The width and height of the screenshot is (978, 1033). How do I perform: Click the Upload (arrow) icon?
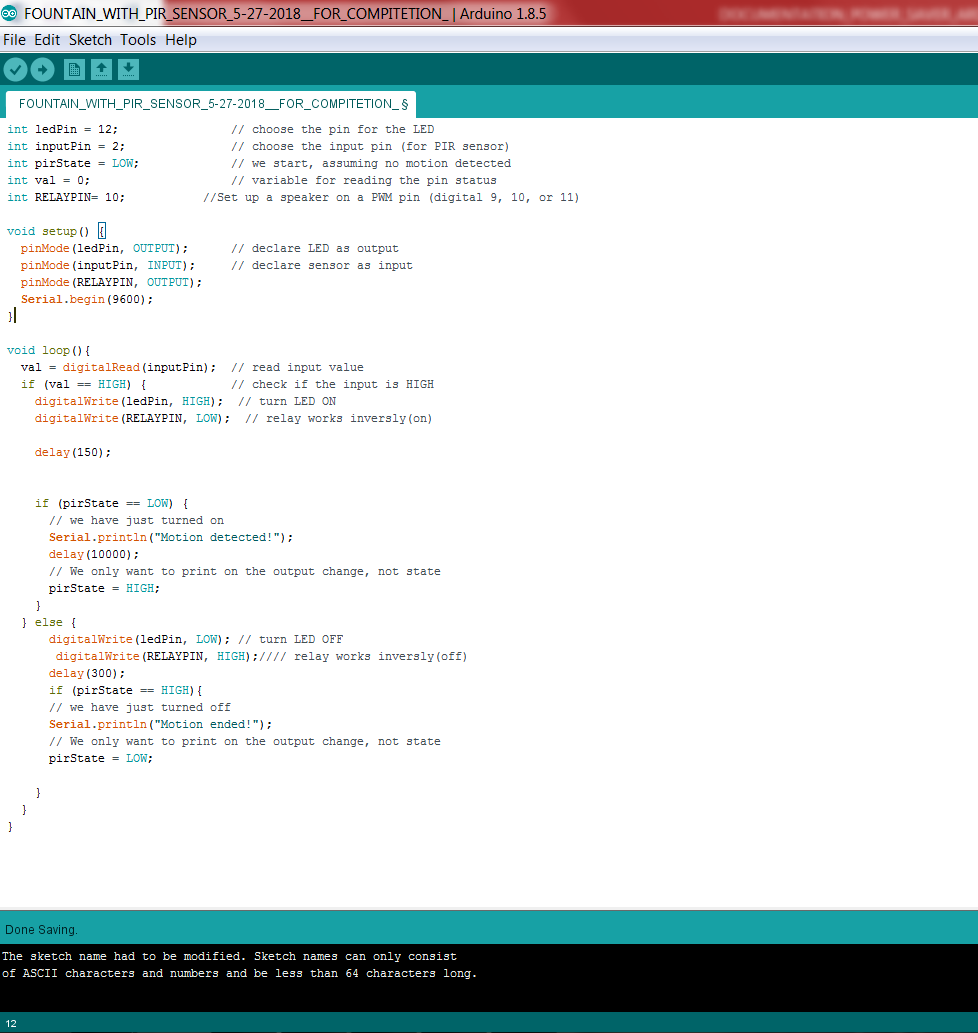[x=42, y=69]
